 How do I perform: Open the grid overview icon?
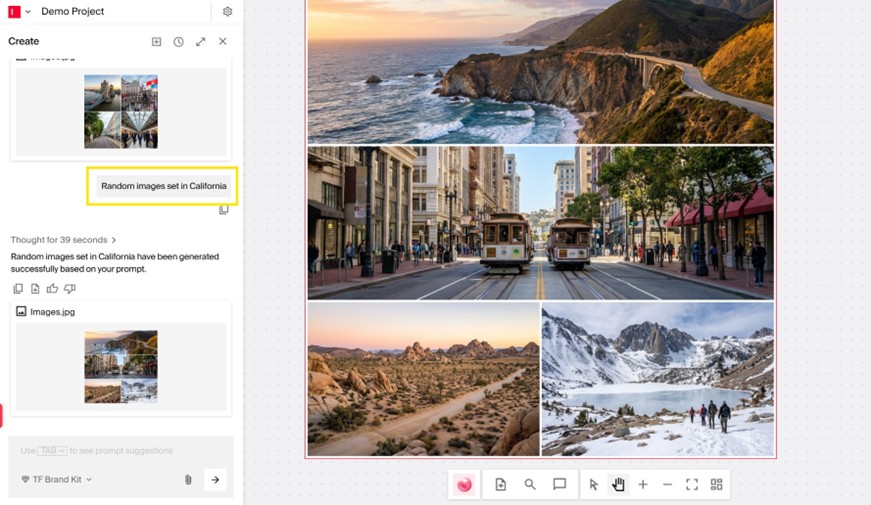click(716, 484)
